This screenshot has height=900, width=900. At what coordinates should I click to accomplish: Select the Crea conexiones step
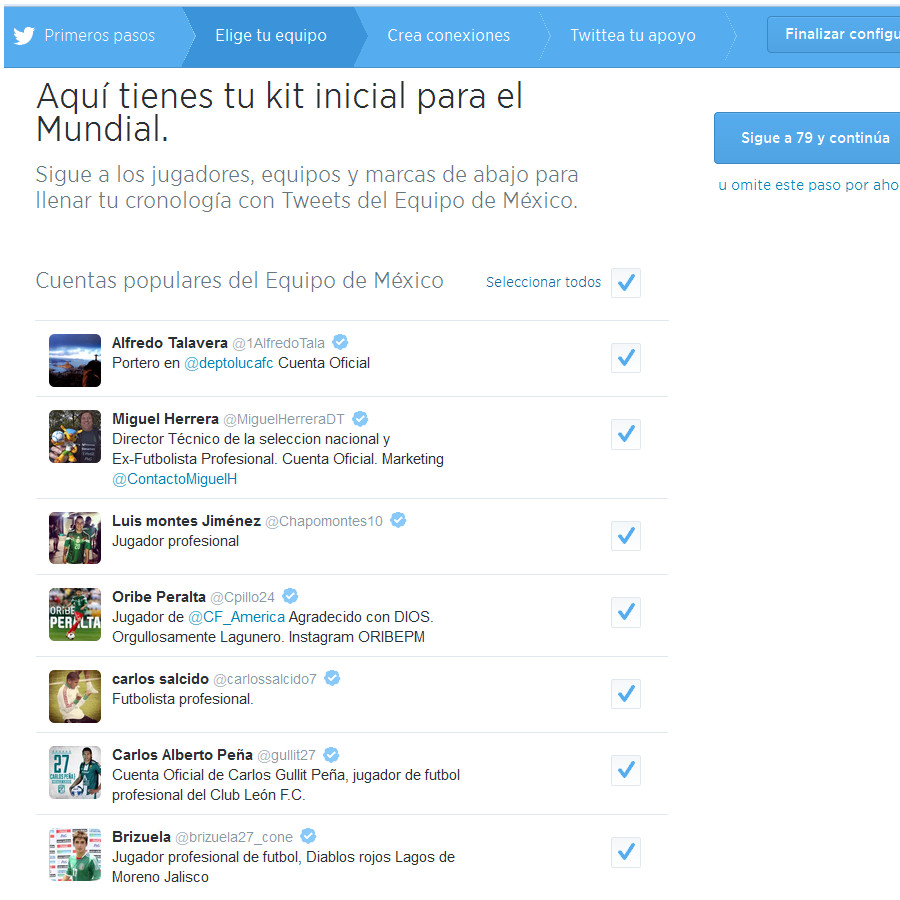448,34
